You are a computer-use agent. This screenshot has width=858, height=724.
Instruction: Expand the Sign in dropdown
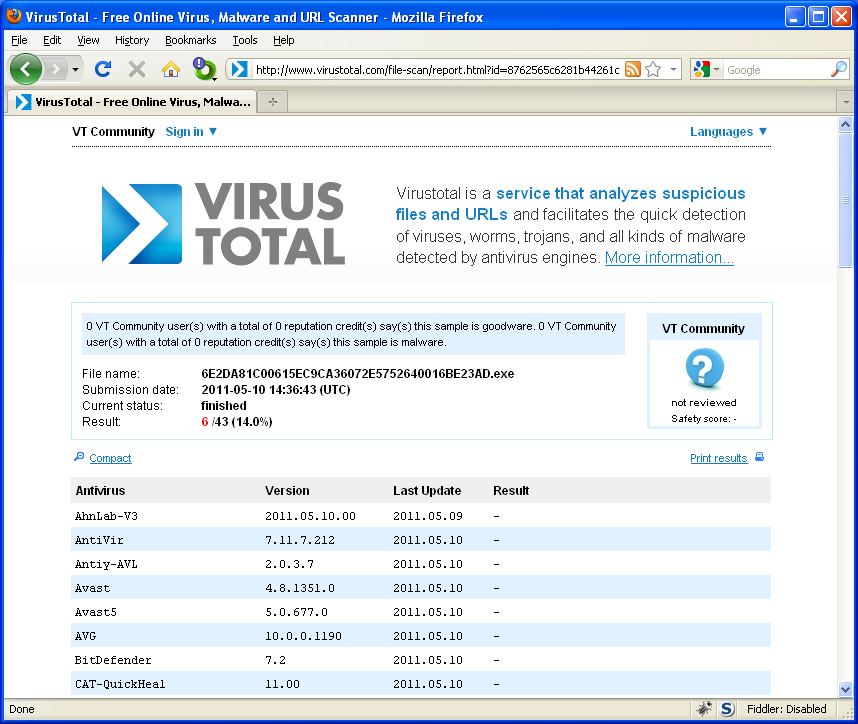pos(191,132)
